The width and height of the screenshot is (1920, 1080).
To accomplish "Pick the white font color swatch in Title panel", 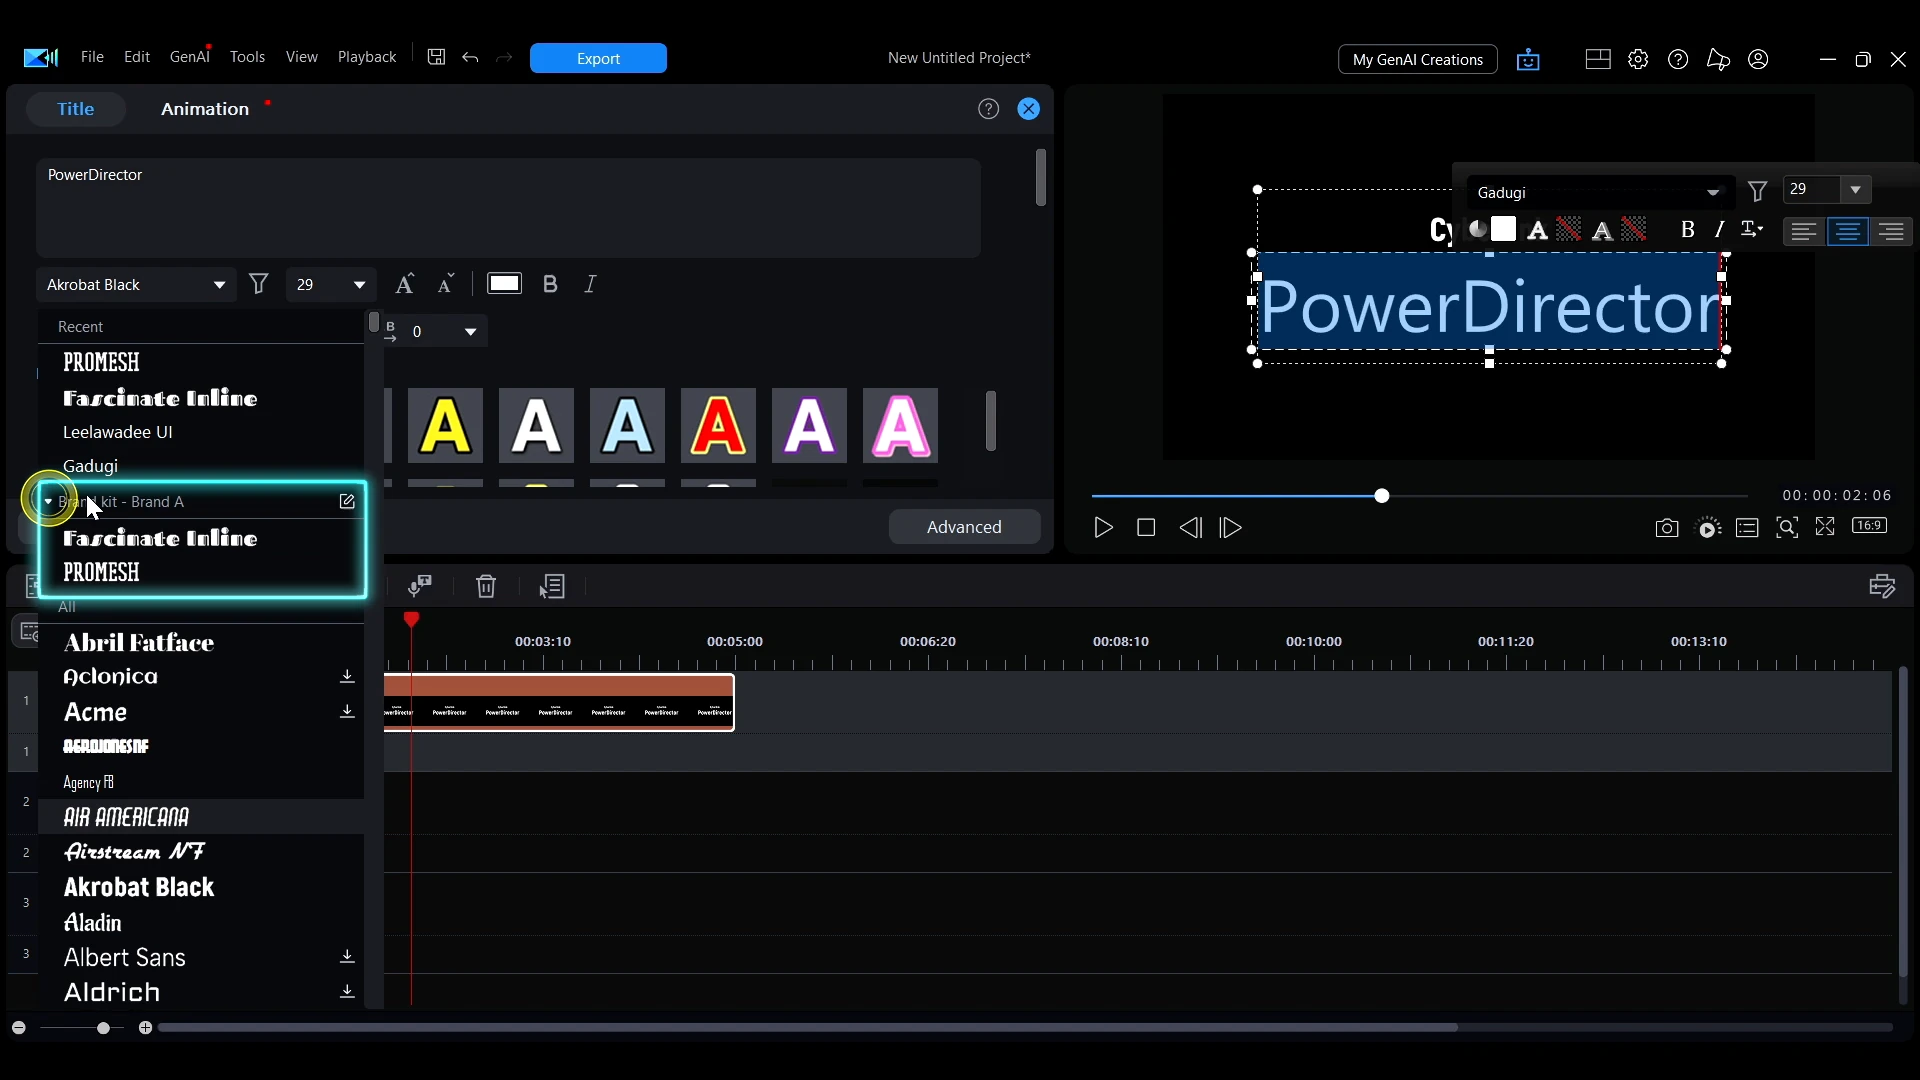I will tap(504, 284).
